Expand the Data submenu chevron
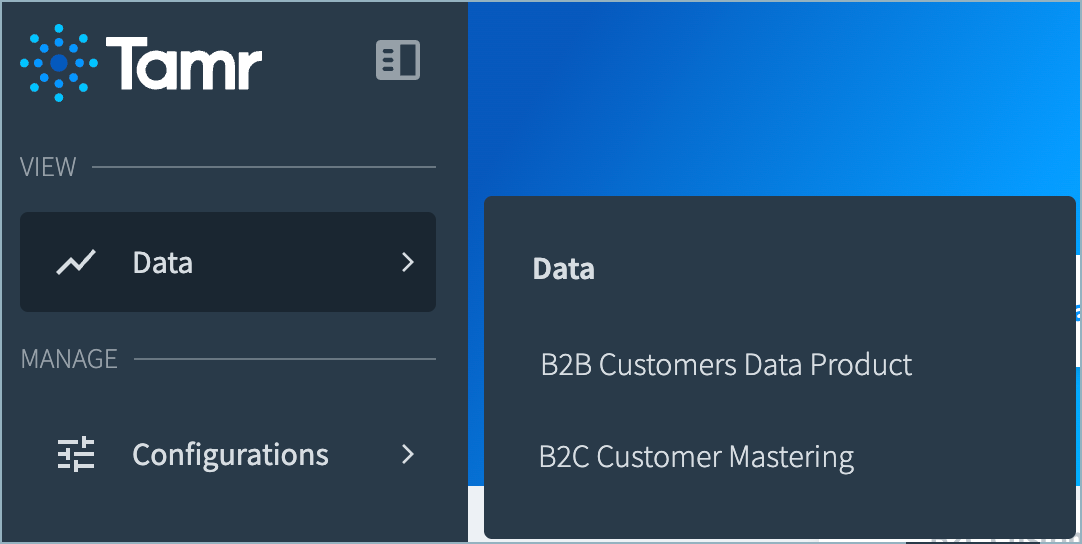The height and width of the screenshot is (544, 1082). (408, 262)
